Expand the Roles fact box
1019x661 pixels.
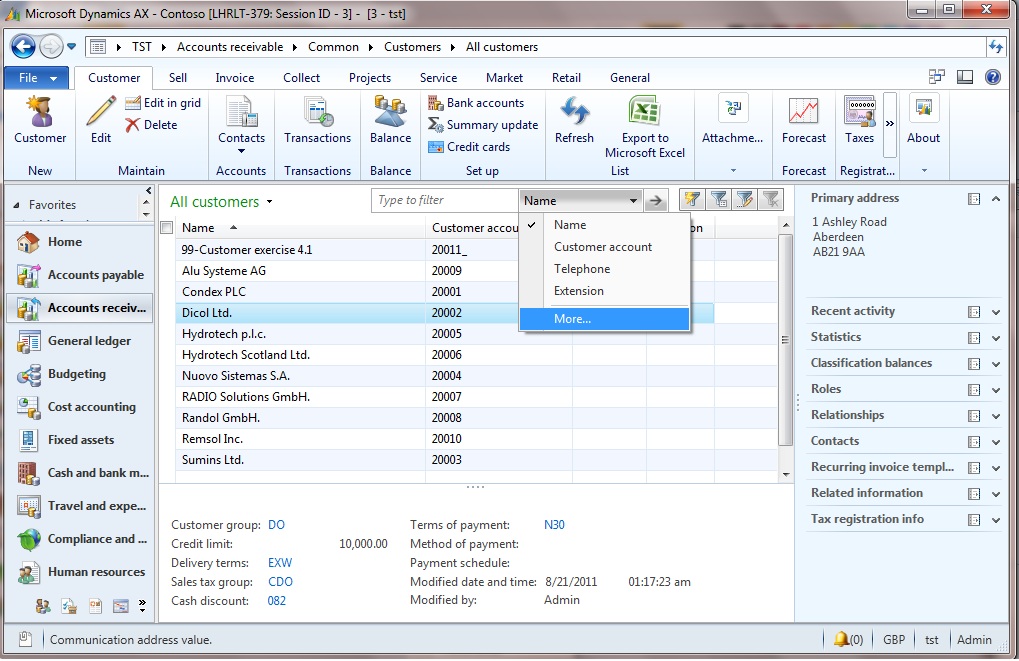click(996, 390)
